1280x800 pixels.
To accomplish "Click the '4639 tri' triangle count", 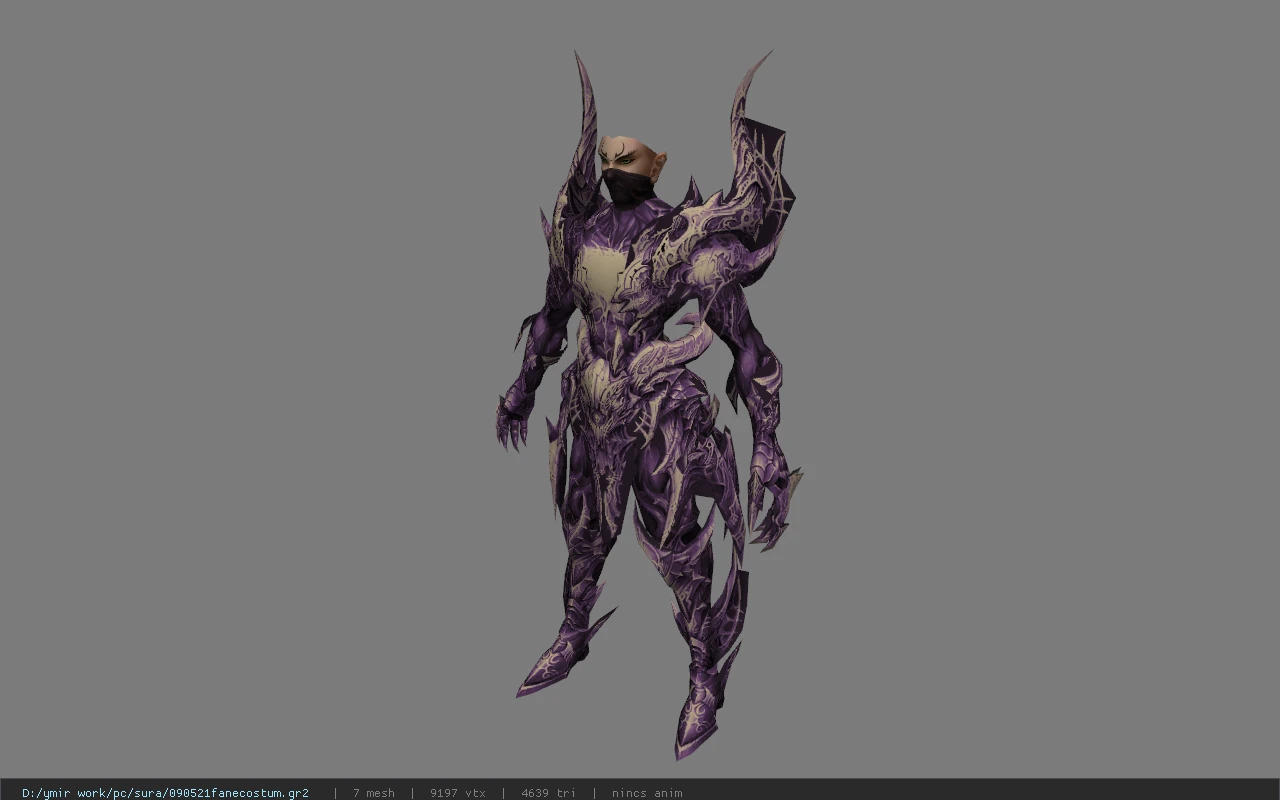I will (x=548, y=793).
